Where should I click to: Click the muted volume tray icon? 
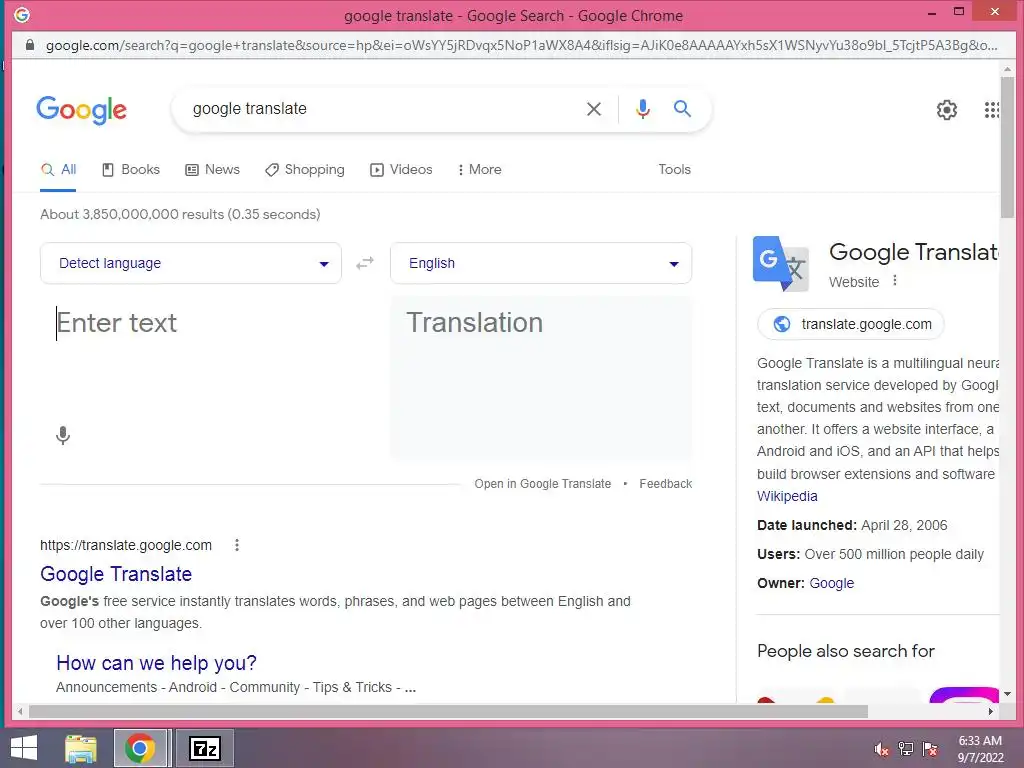[882, 749]
